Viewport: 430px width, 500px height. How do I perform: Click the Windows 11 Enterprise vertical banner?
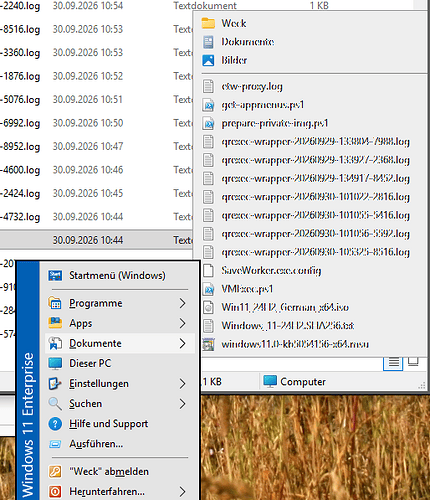28,380
